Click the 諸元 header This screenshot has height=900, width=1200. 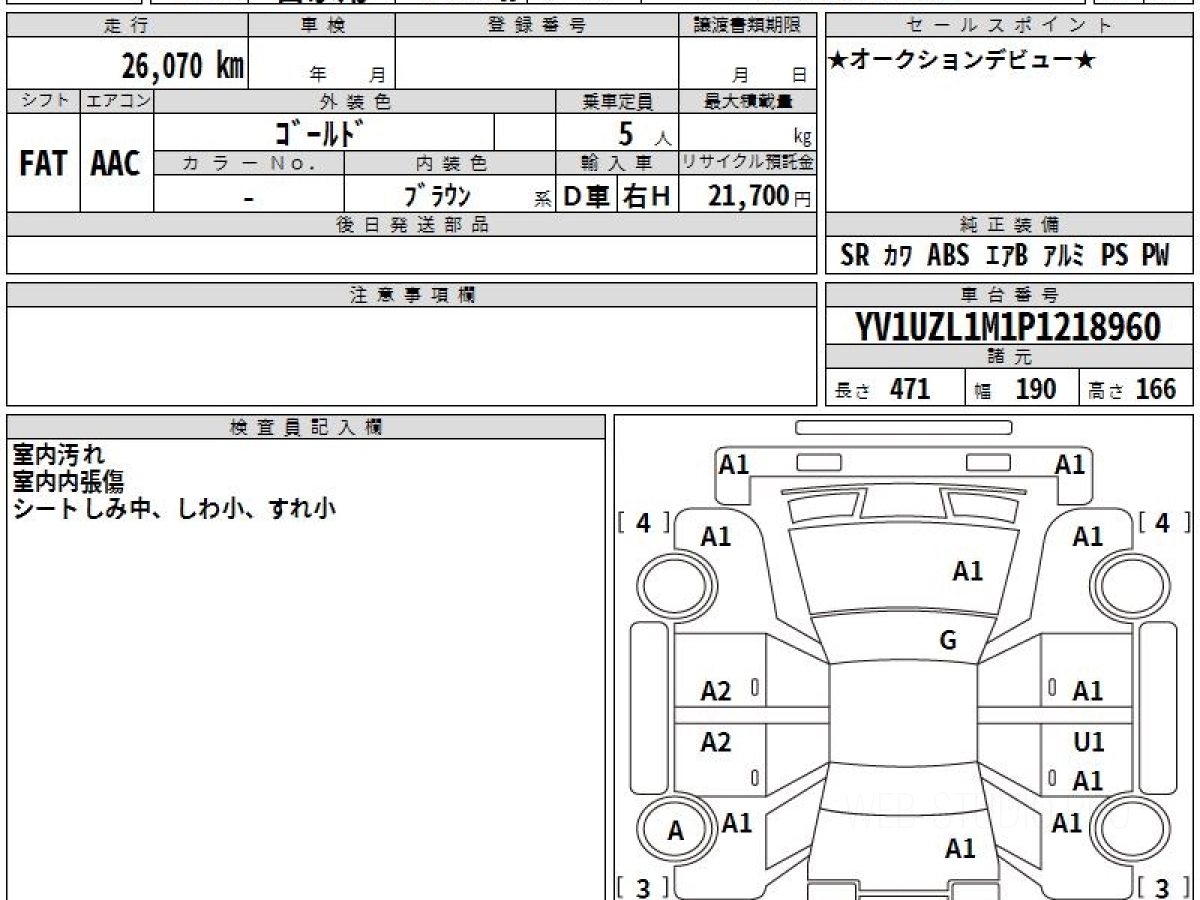click(1009, 357)
